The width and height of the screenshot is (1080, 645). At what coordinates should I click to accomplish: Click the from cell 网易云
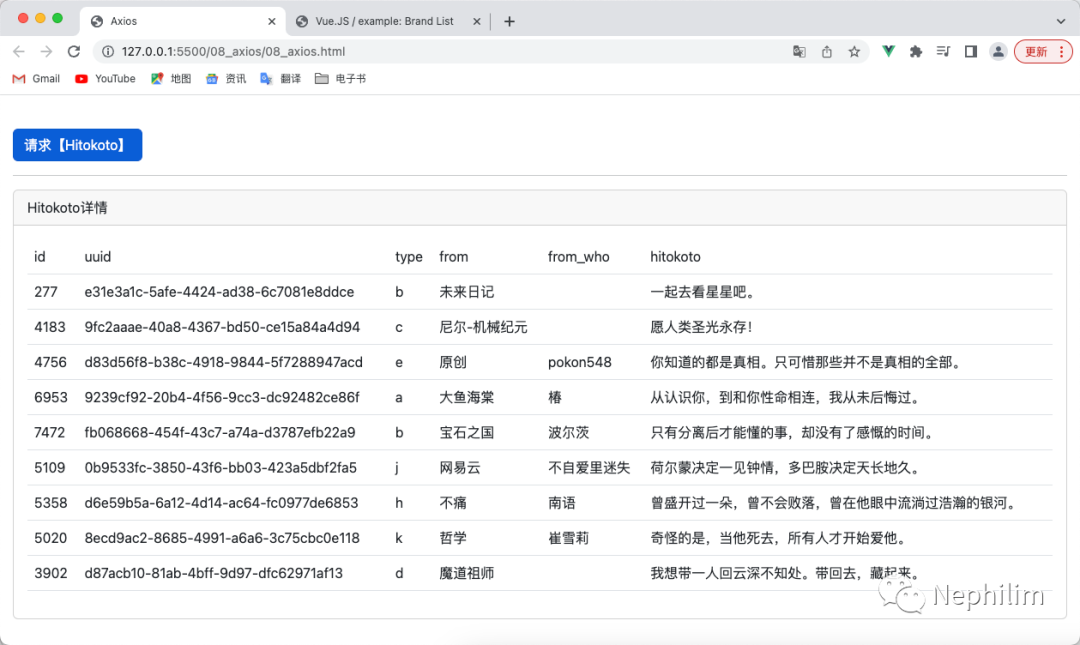(x=459, y=468)
